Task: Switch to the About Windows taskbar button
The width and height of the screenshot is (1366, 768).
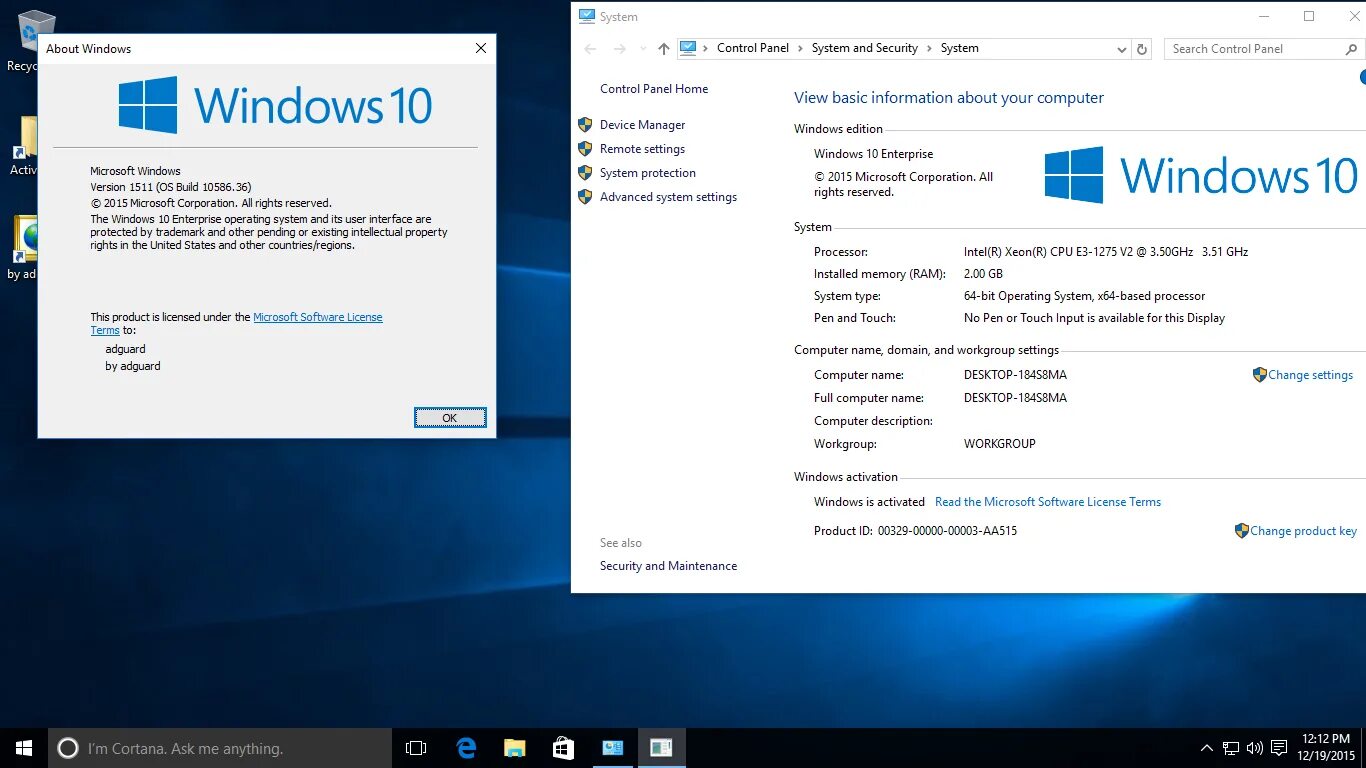Action: pos(661,748)
